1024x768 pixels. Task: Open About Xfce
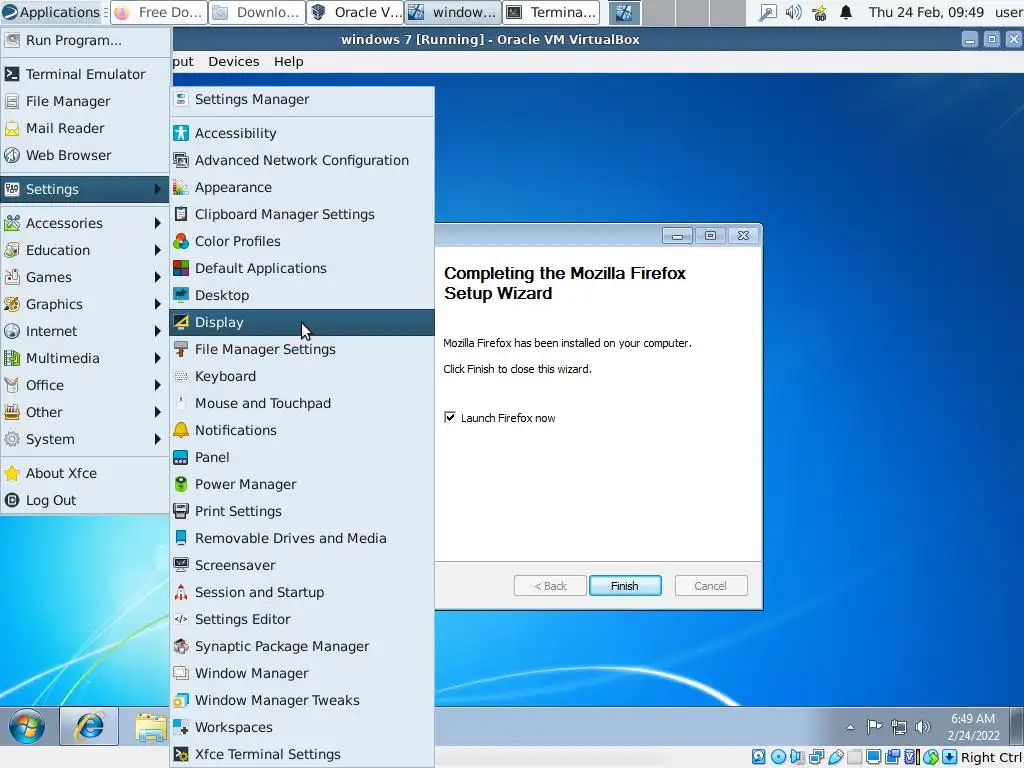85,473
